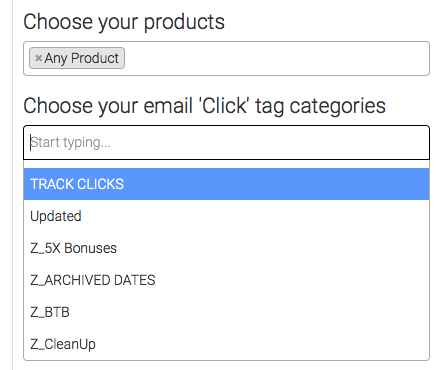Pick Z_5X Bonuses from the list
Viewport: 442px width, 370px height.
[x=226, y=248]
